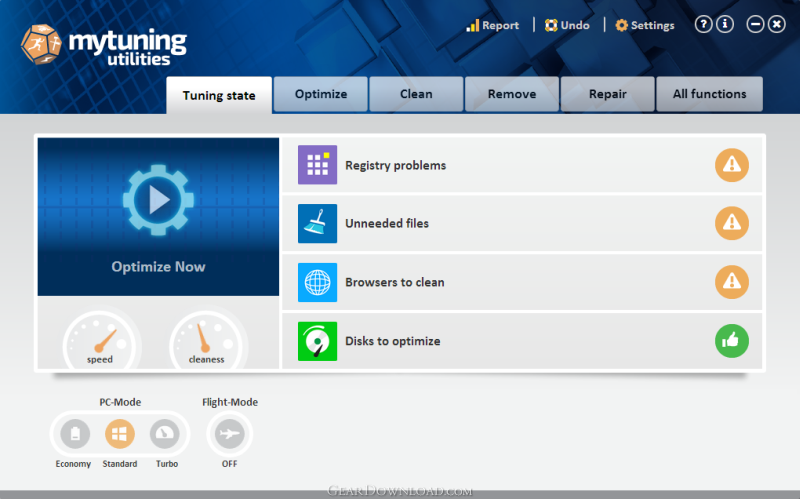Open the Remove tab
This screenshot has height=499, width=800.
coord(512,94)
